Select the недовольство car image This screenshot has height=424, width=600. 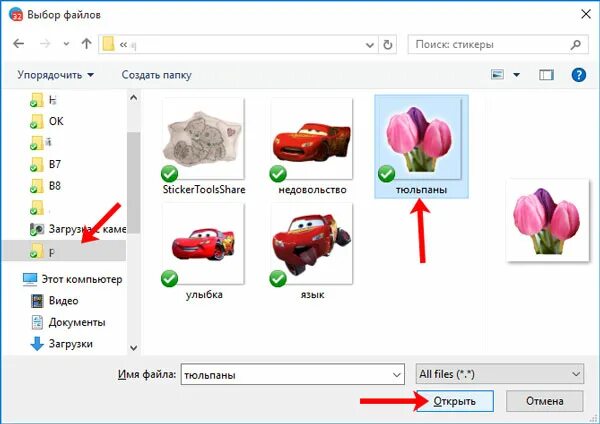tap(312, 145)
